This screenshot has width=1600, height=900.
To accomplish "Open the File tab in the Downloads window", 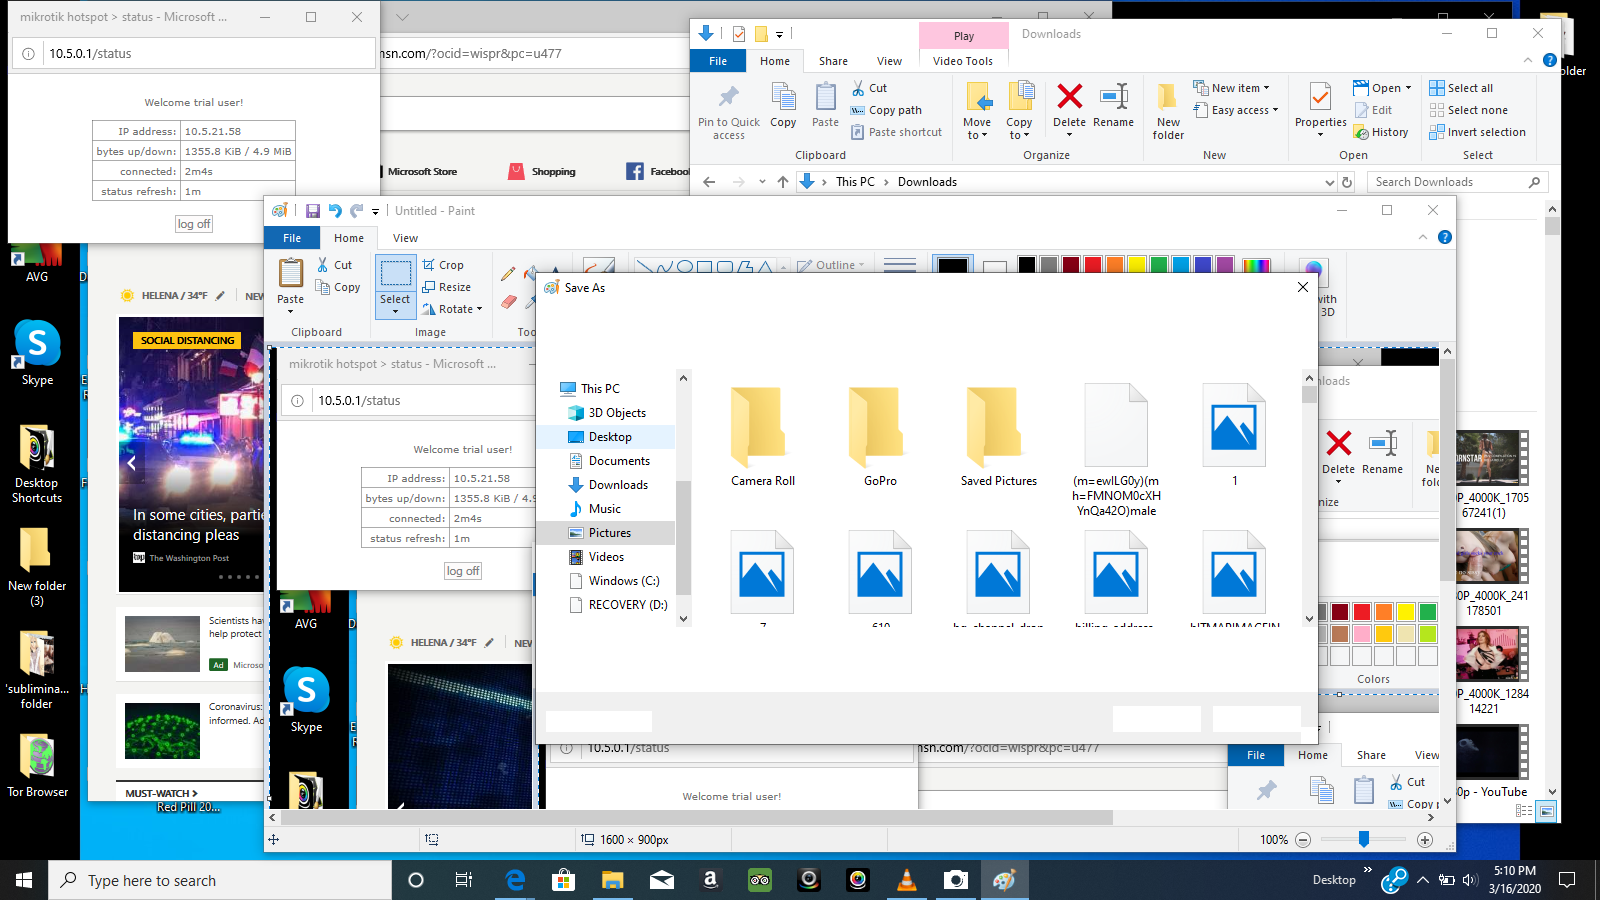I will (x=718, y=61).
